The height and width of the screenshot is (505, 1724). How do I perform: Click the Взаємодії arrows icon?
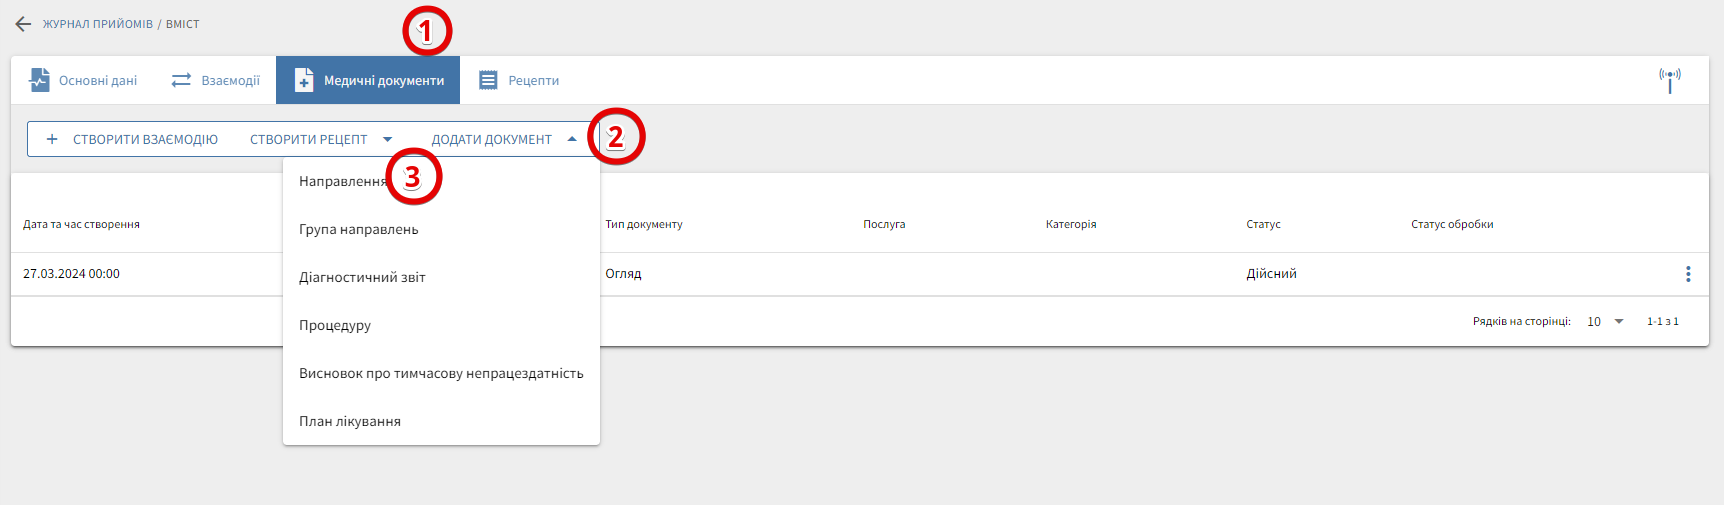181,80
